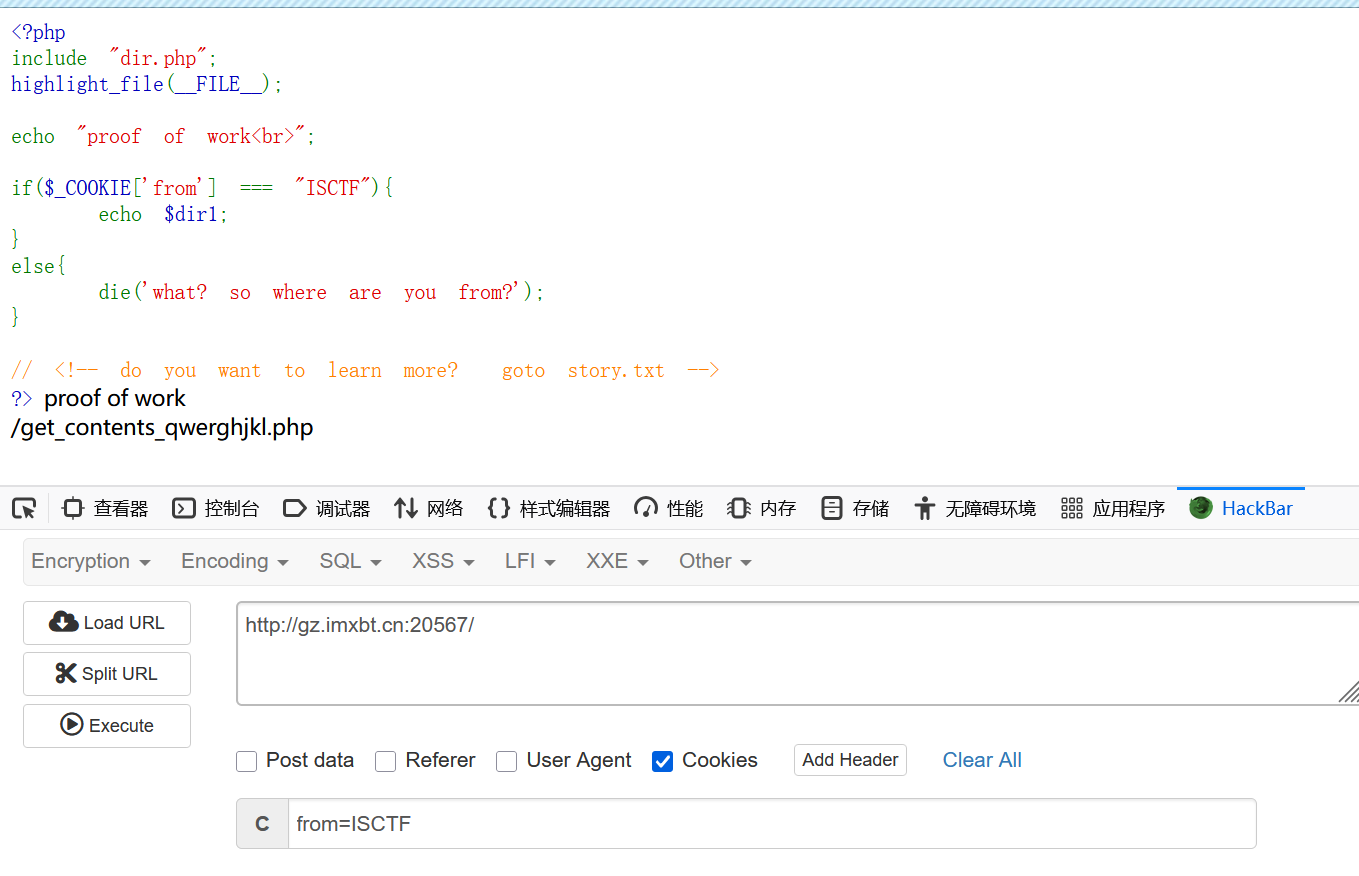Open the Memory (内存) panel
The image size is (1359, 876).
tap(762, 508)
